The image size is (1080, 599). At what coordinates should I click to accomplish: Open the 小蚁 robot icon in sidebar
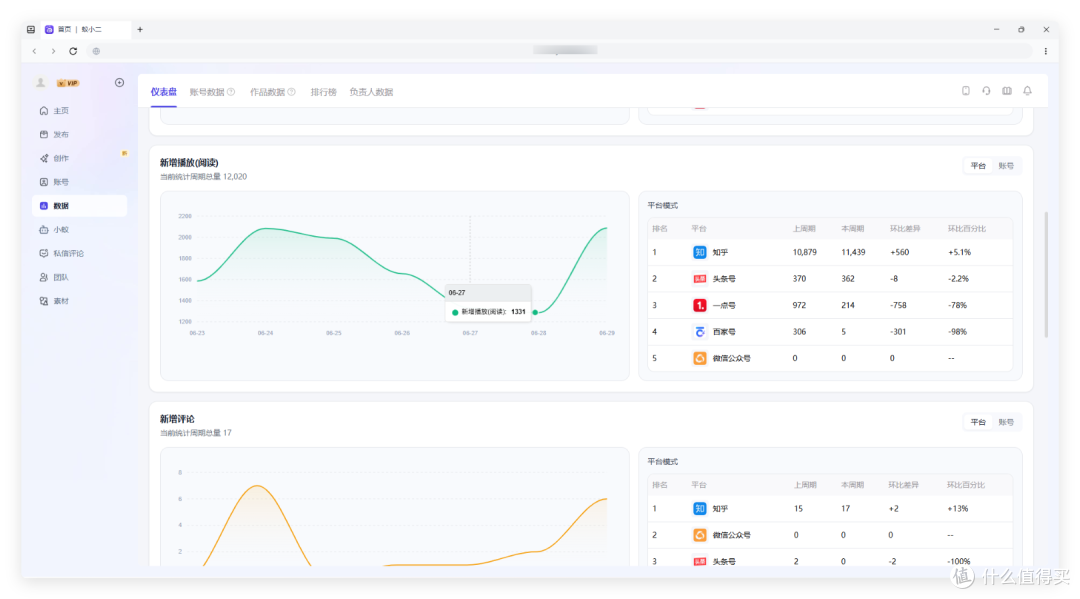click(44, 230)
